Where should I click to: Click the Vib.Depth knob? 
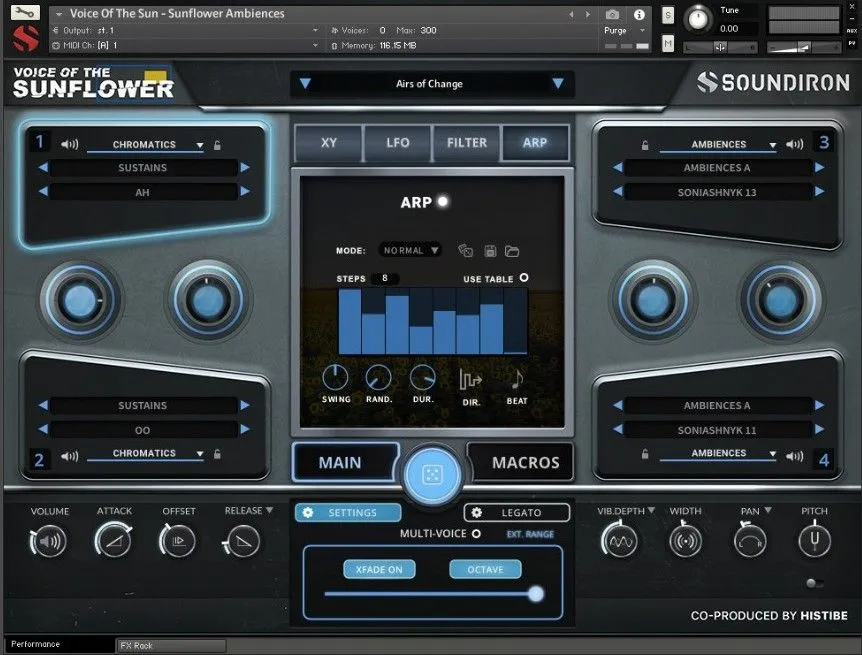pyautogui.click(x=620, y=541)
